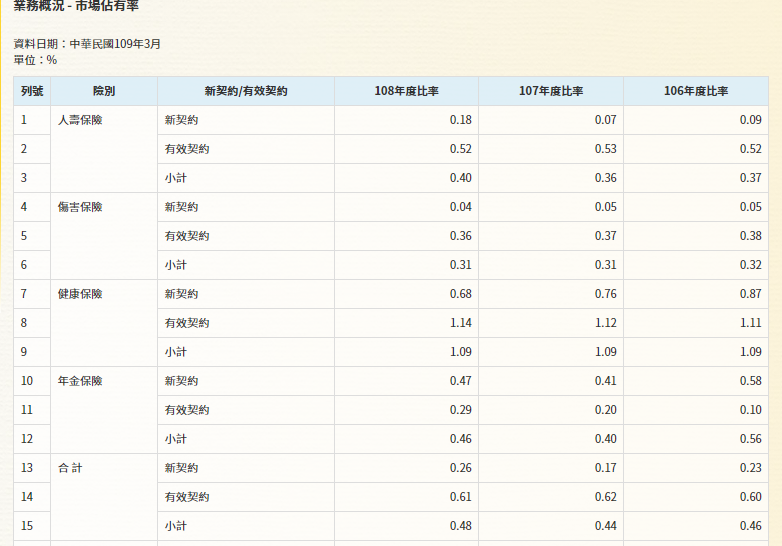782x546 pixels.
Task: Click 有效契約 in row 14
Action: (x=187, y=497)
